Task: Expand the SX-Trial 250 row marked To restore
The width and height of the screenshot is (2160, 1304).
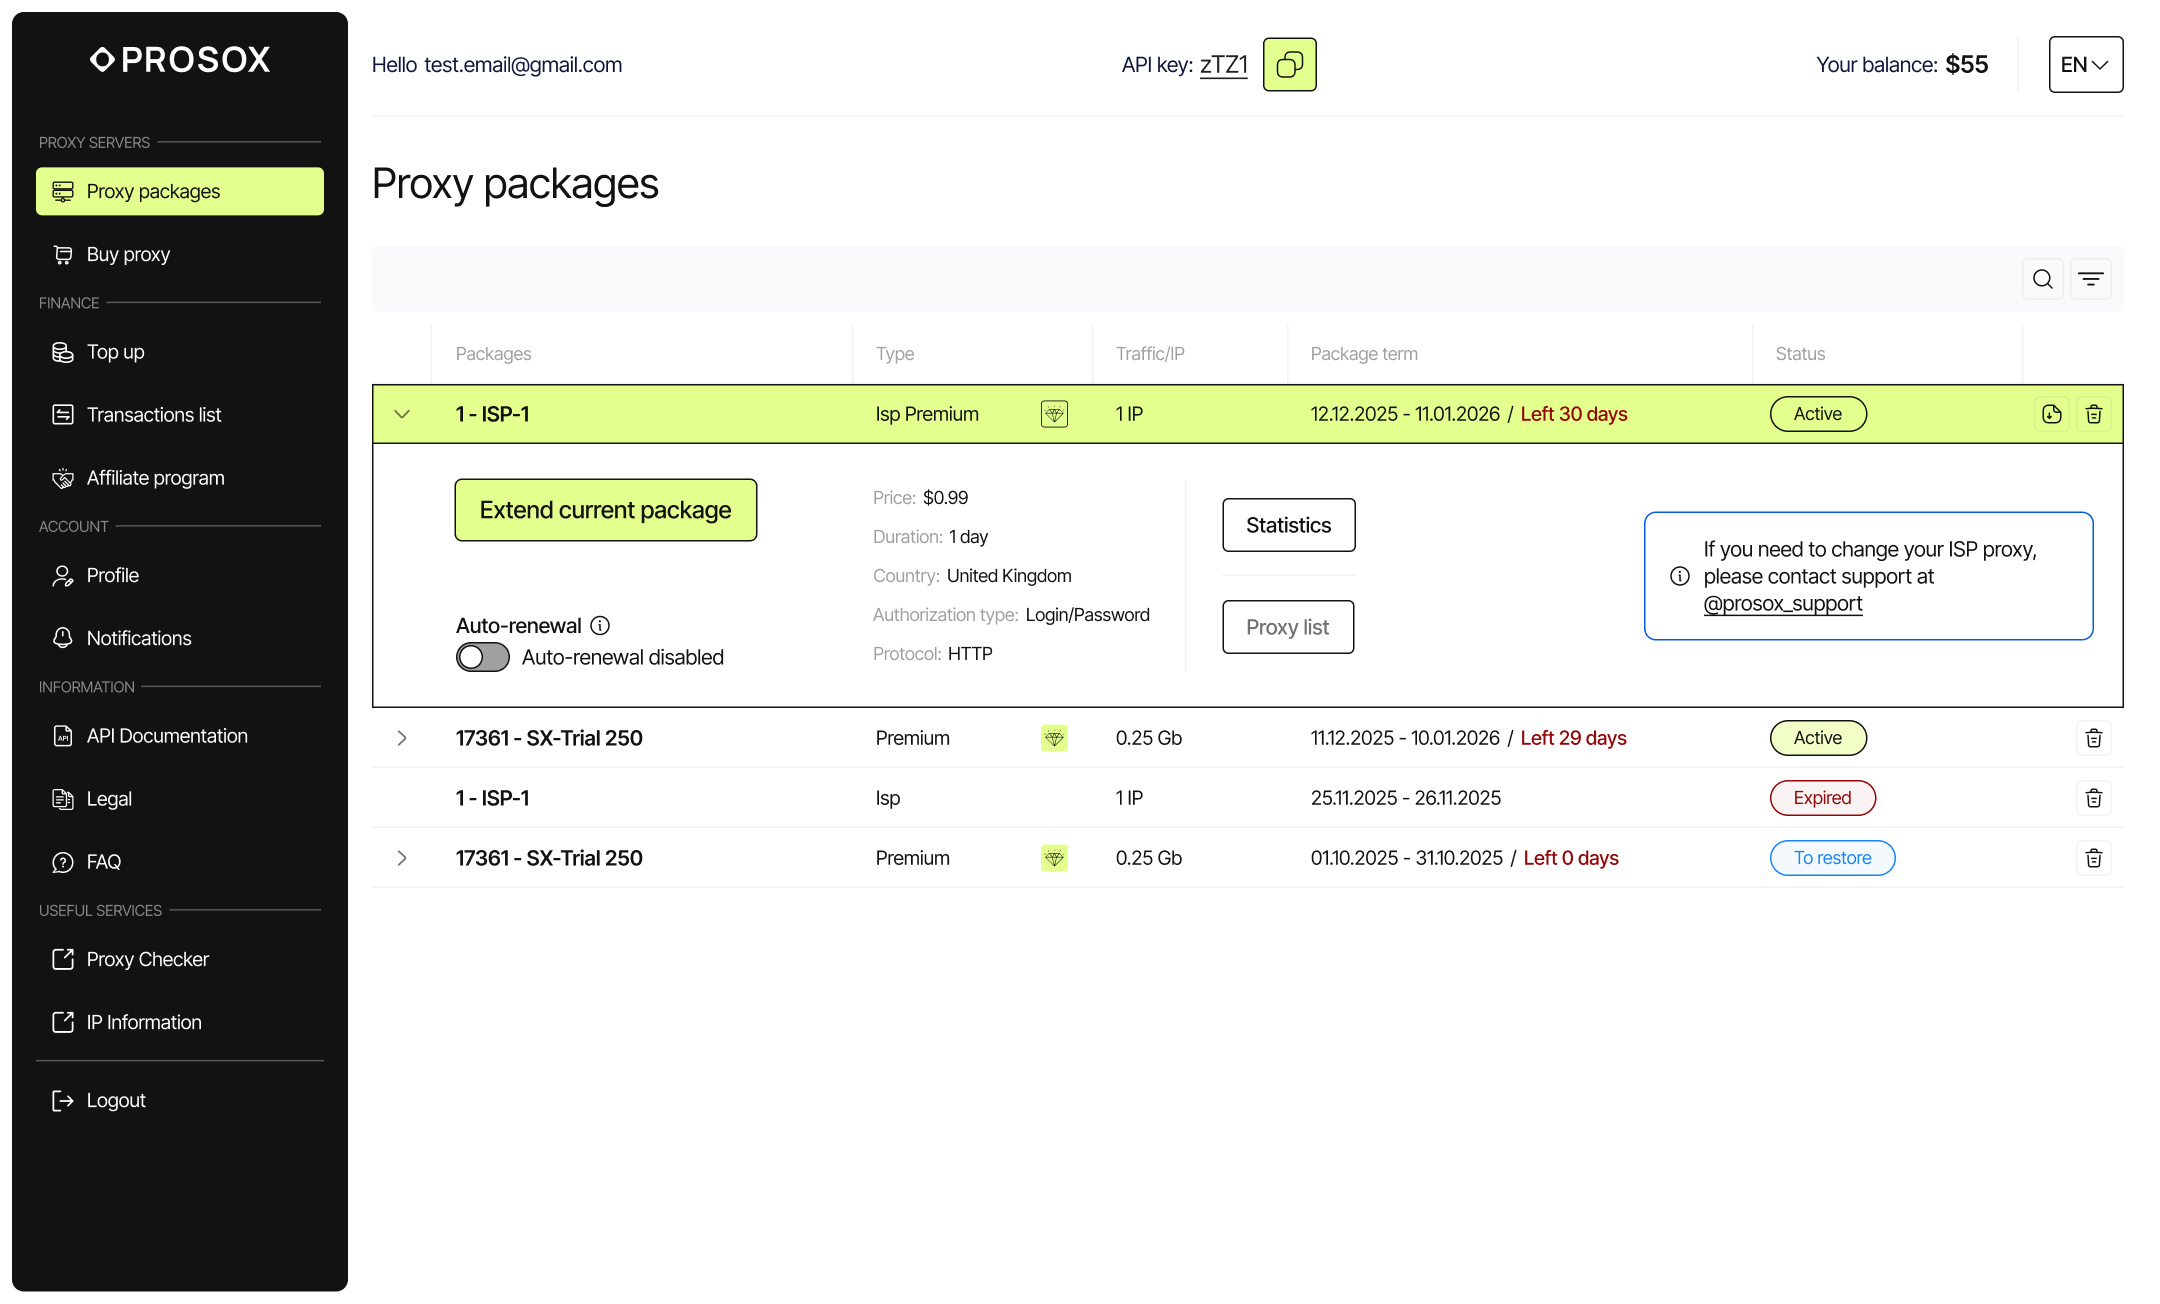Action: 402,858
